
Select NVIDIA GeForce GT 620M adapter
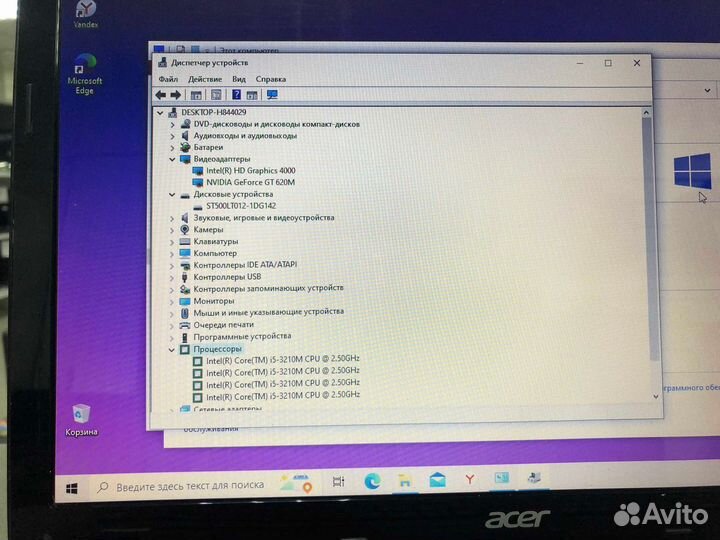251,182
